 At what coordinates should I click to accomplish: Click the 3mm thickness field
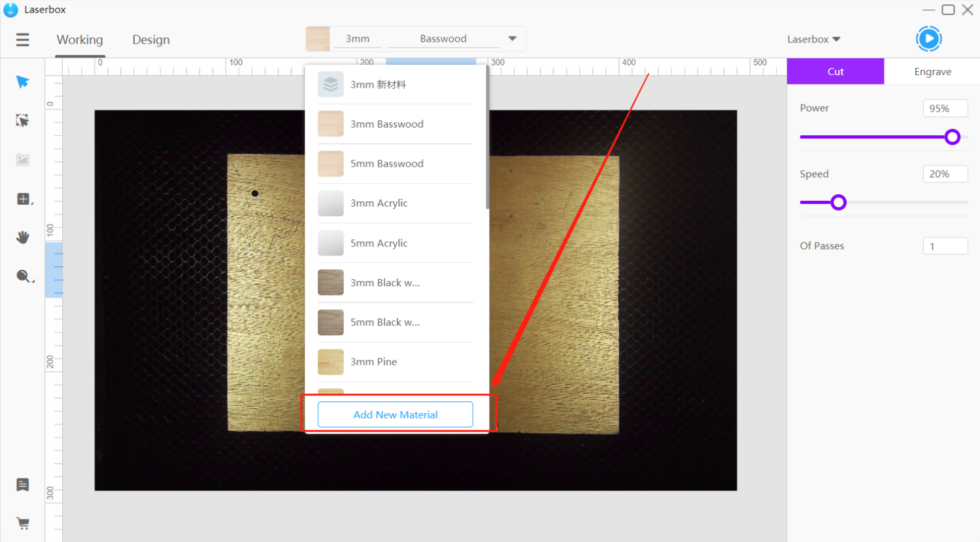point(357,39)
